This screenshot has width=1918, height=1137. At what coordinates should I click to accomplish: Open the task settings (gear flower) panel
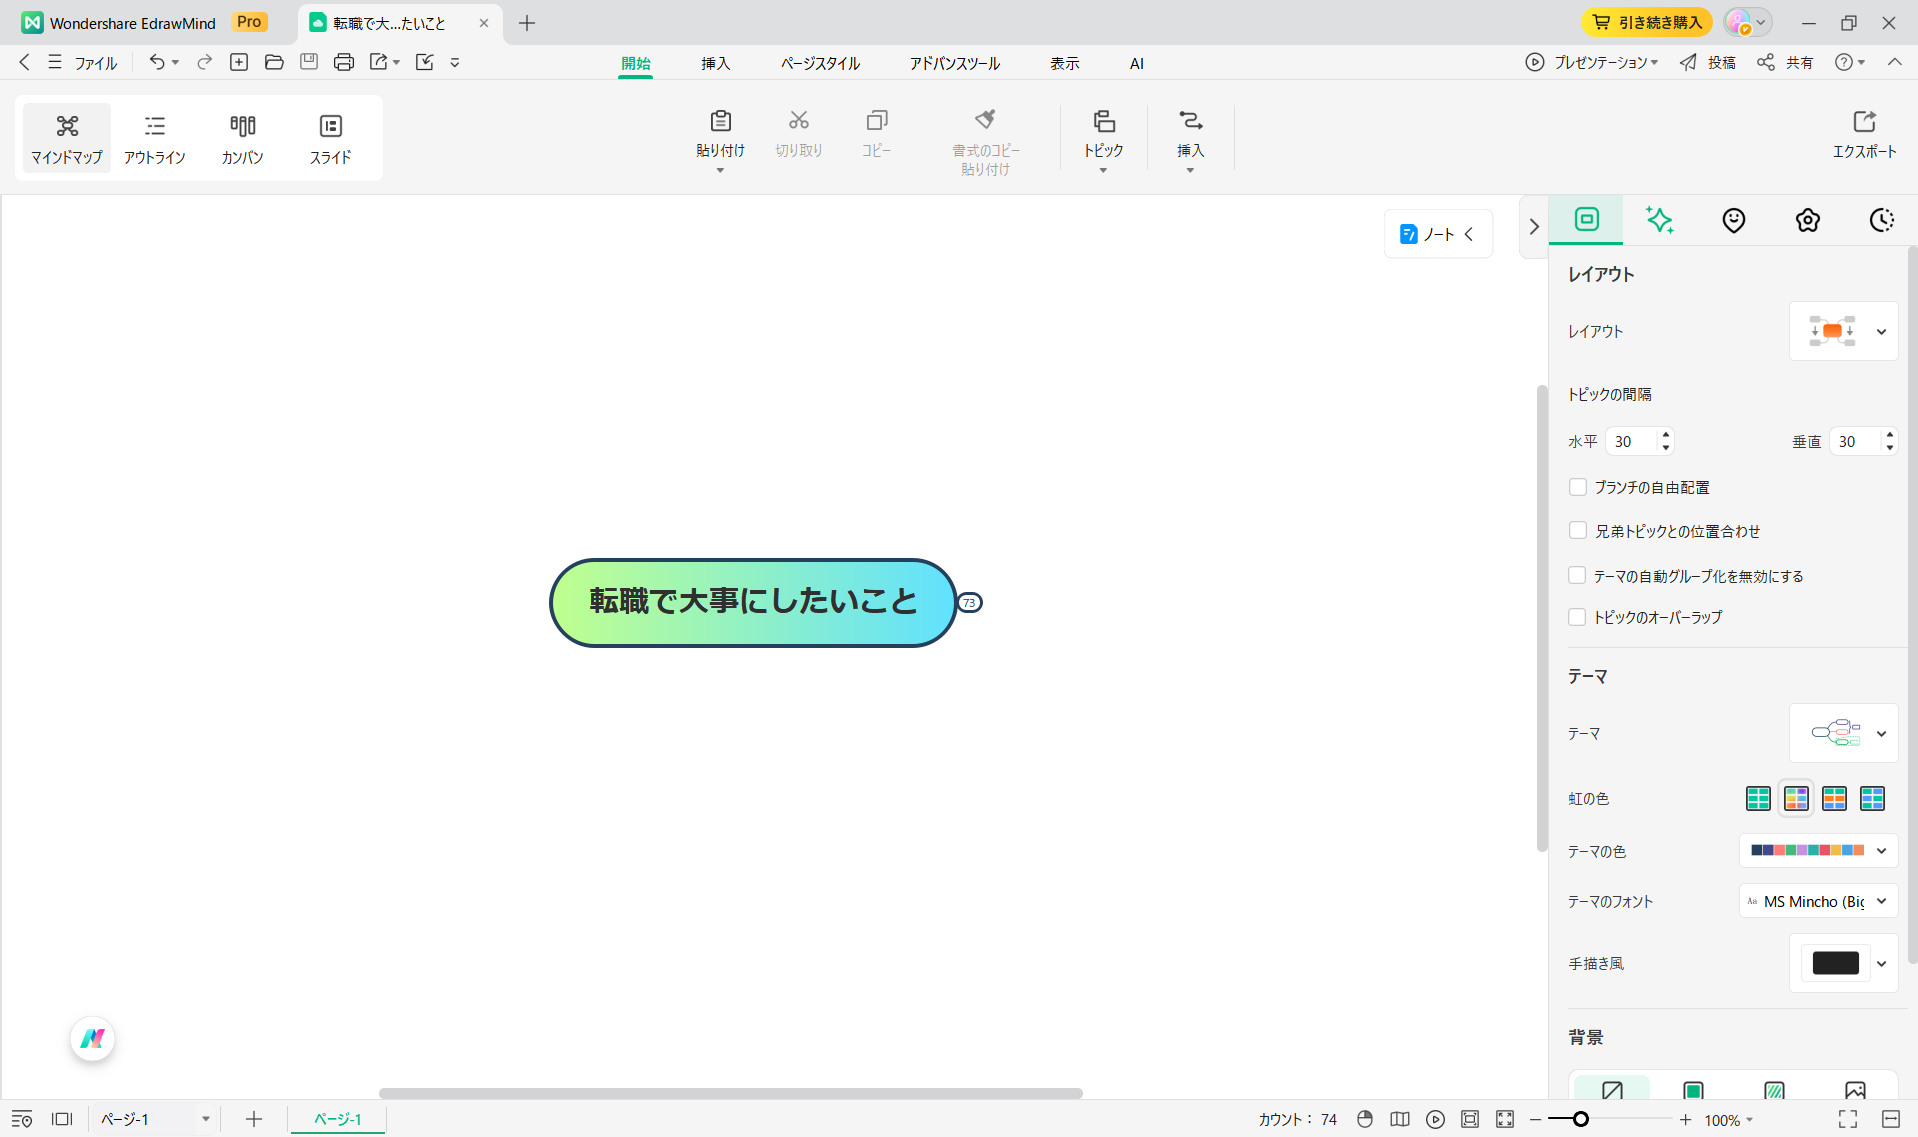point(1807,220)
